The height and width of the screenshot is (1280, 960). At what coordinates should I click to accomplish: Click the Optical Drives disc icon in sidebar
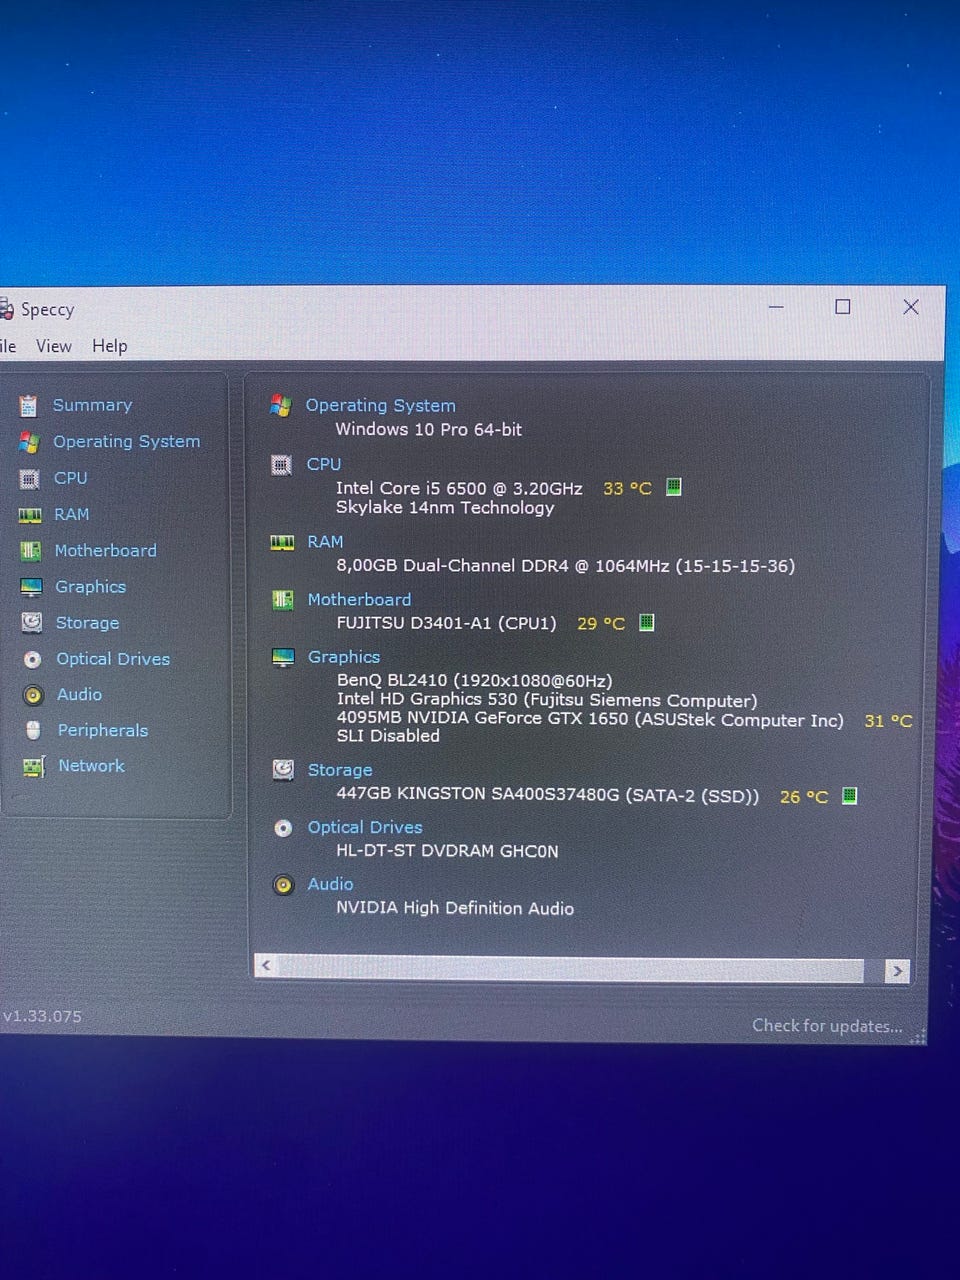coord(33,659)
